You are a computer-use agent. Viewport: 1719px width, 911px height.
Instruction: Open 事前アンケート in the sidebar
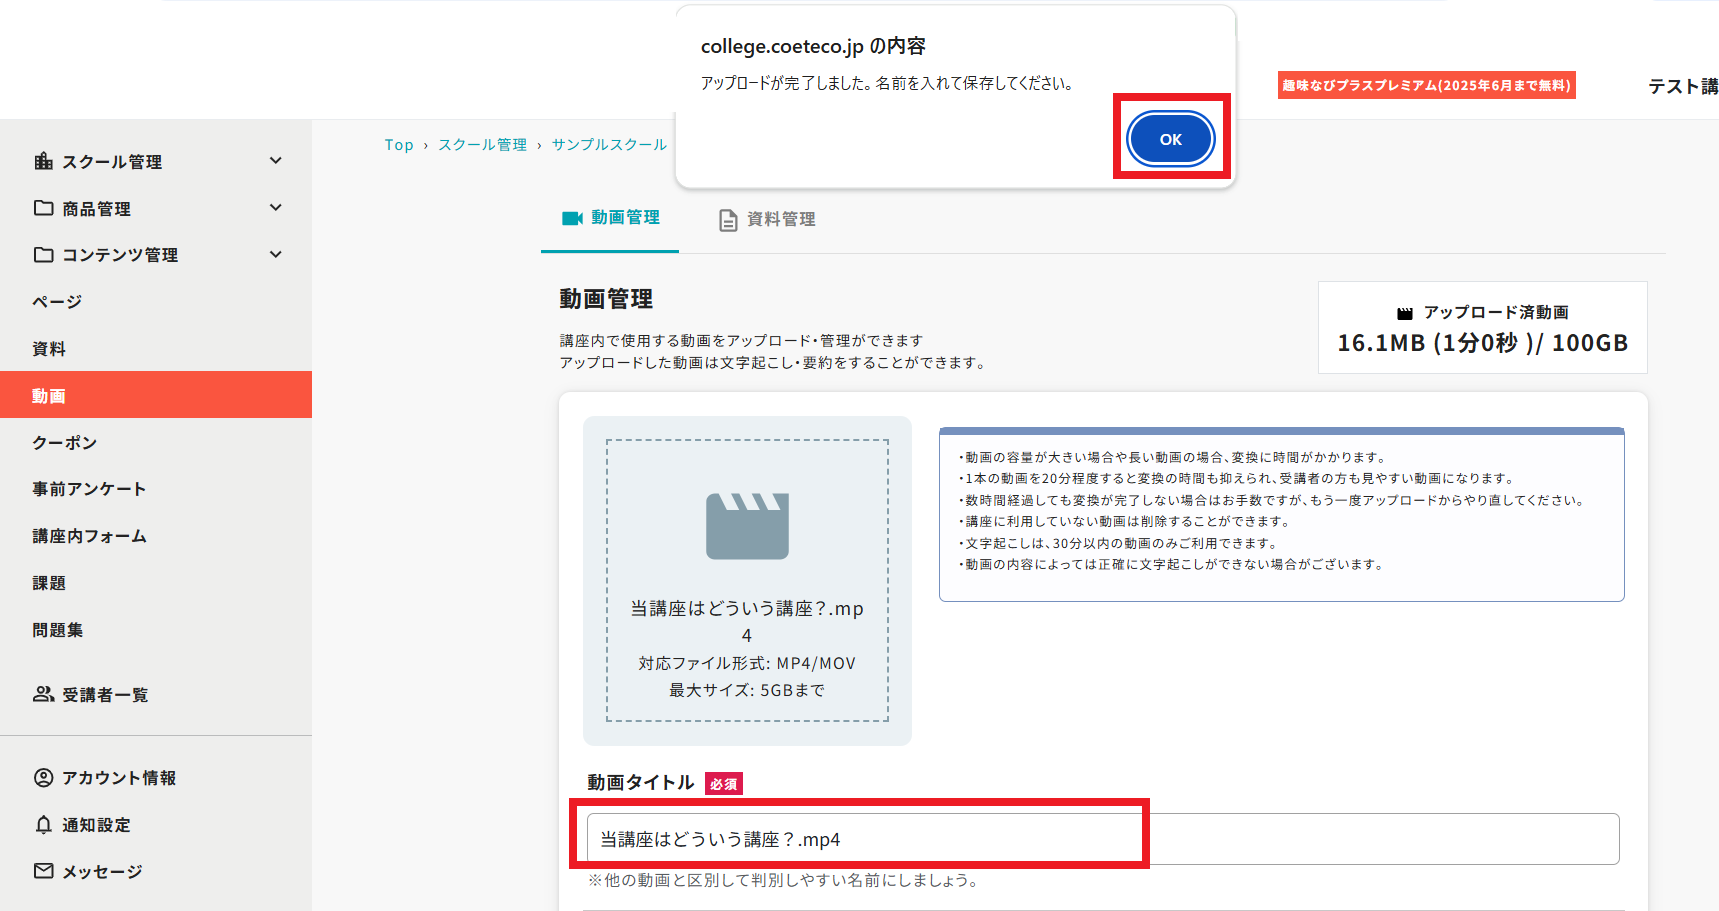tap(89, 489)
